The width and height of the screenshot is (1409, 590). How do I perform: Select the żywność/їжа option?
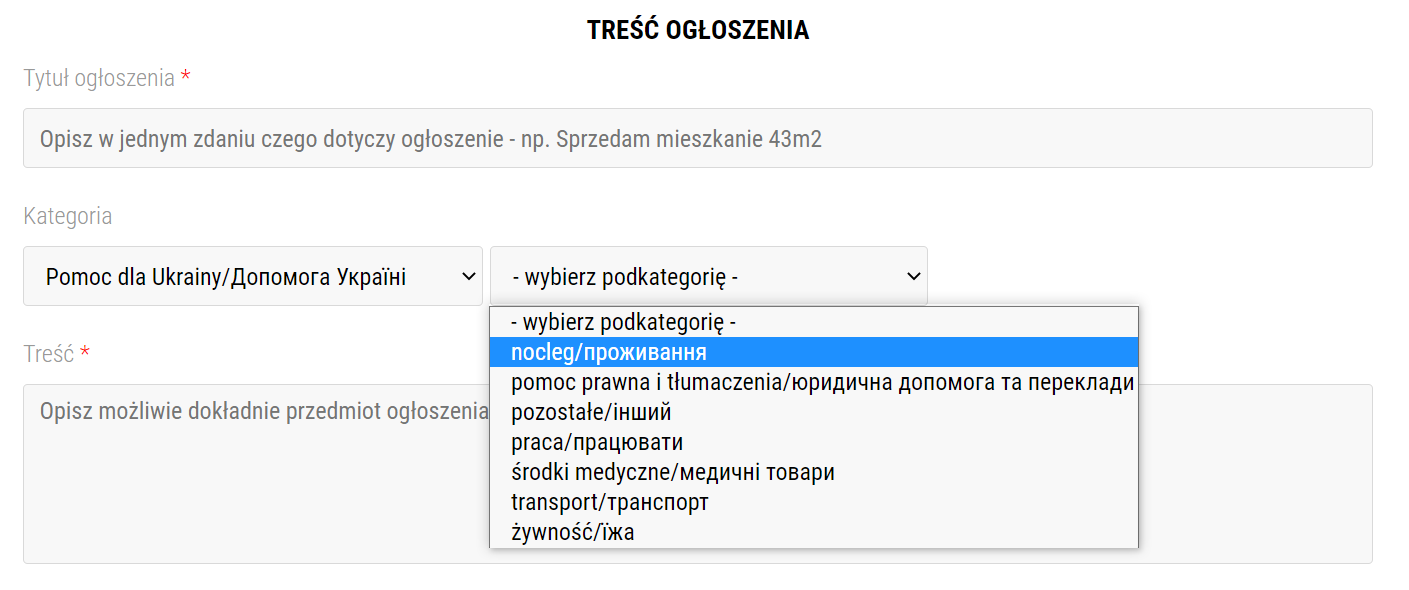[x=814, y=532]
